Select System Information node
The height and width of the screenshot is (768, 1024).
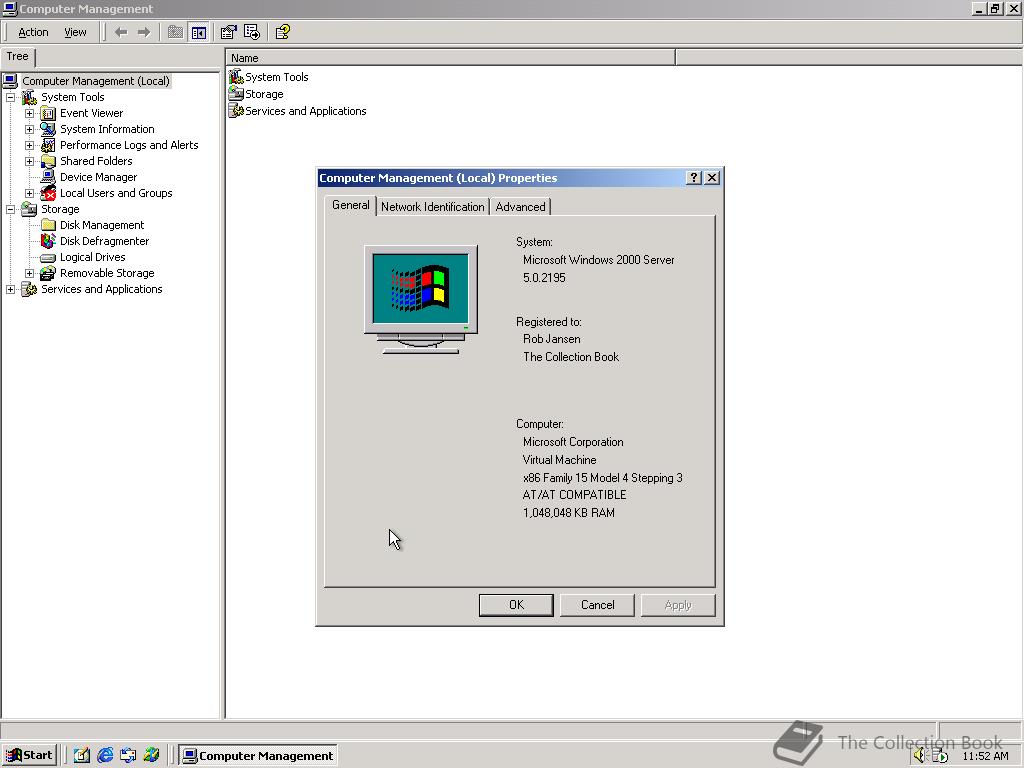click(x=107, y=129)
